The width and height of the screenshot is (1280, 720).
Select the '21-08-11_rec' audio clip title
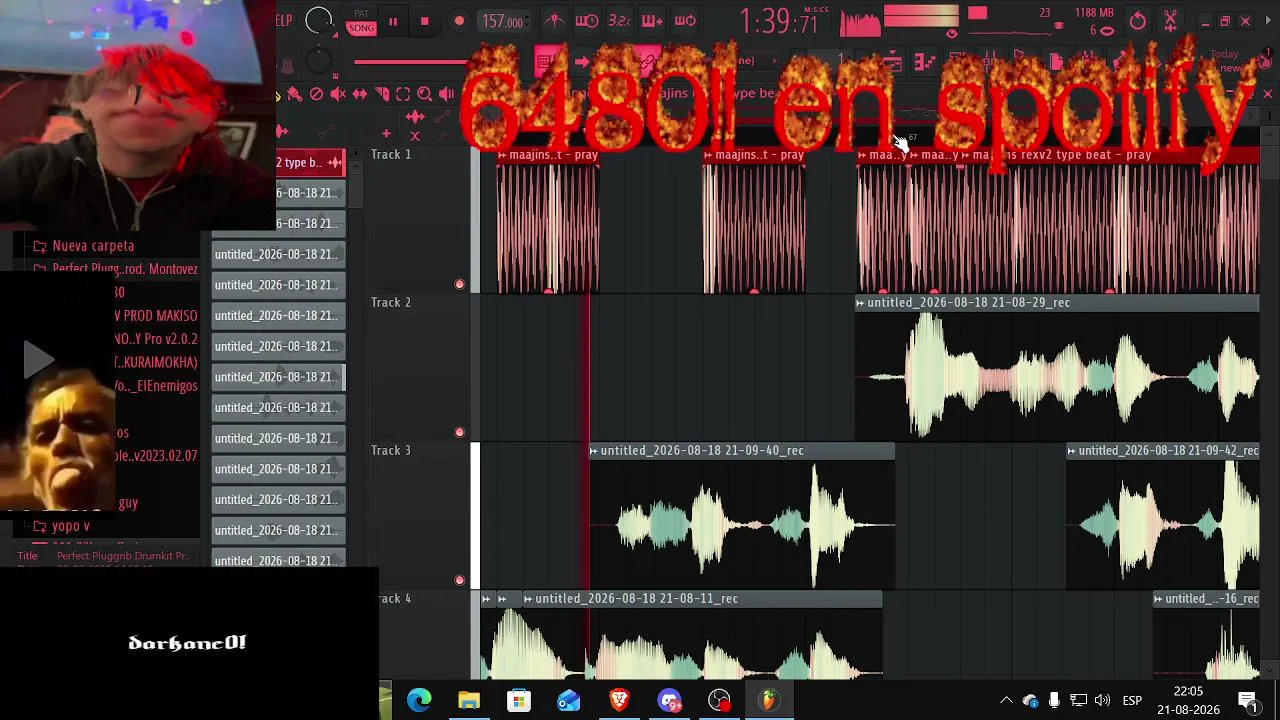tap(637, 599)
